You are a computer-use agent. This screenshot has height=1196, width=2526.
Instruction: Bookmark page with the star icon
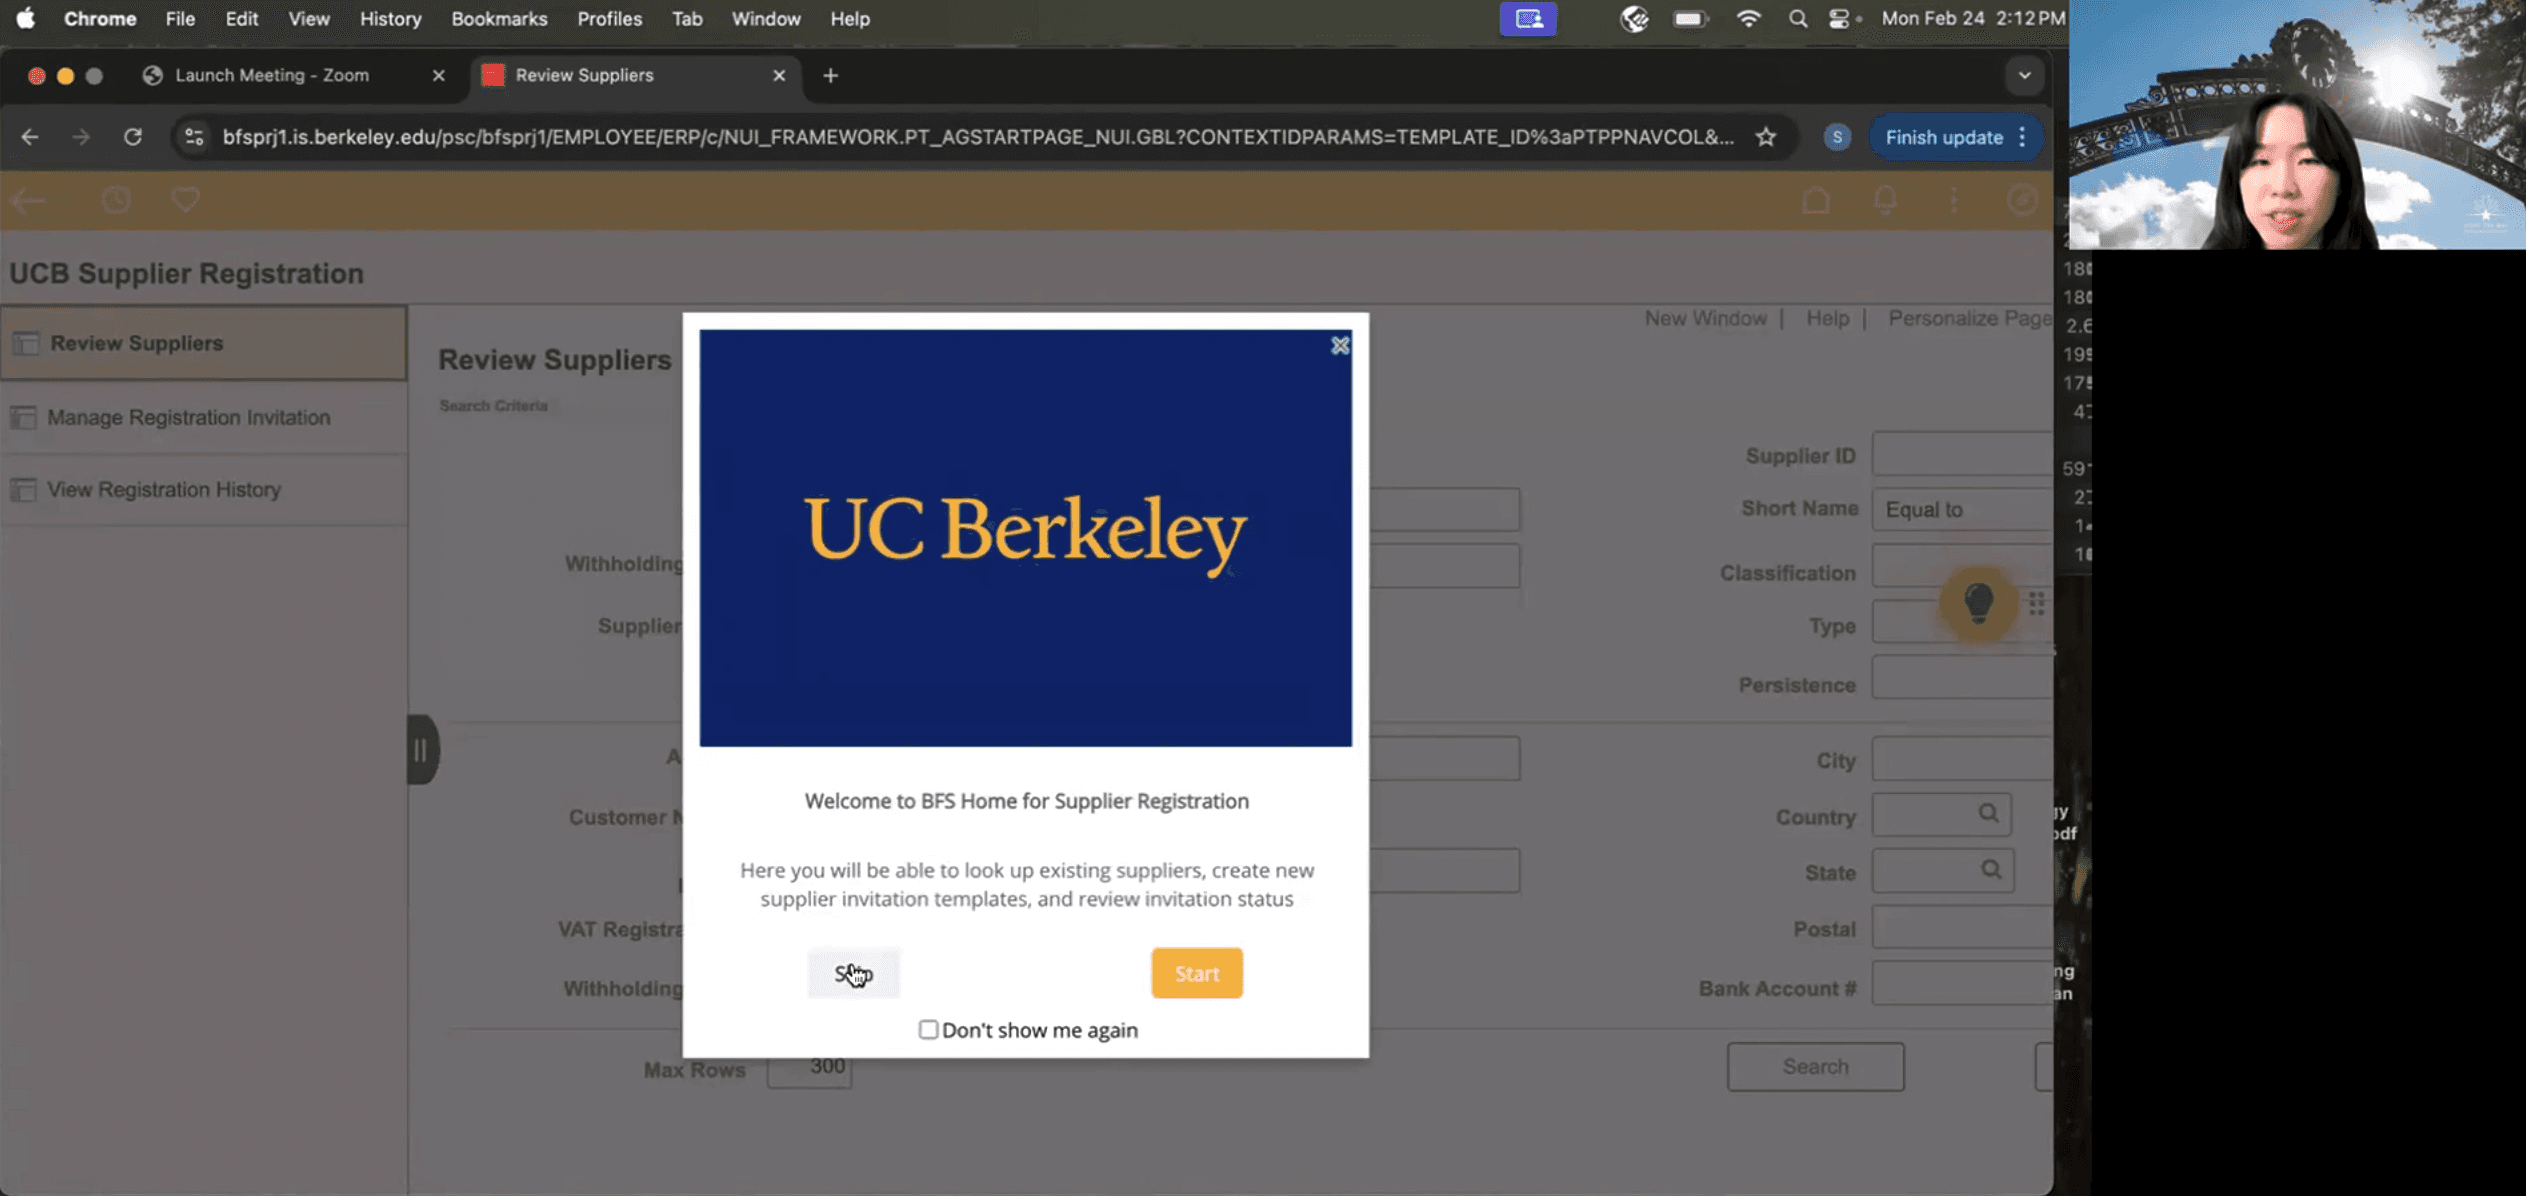coord(1765,137)
